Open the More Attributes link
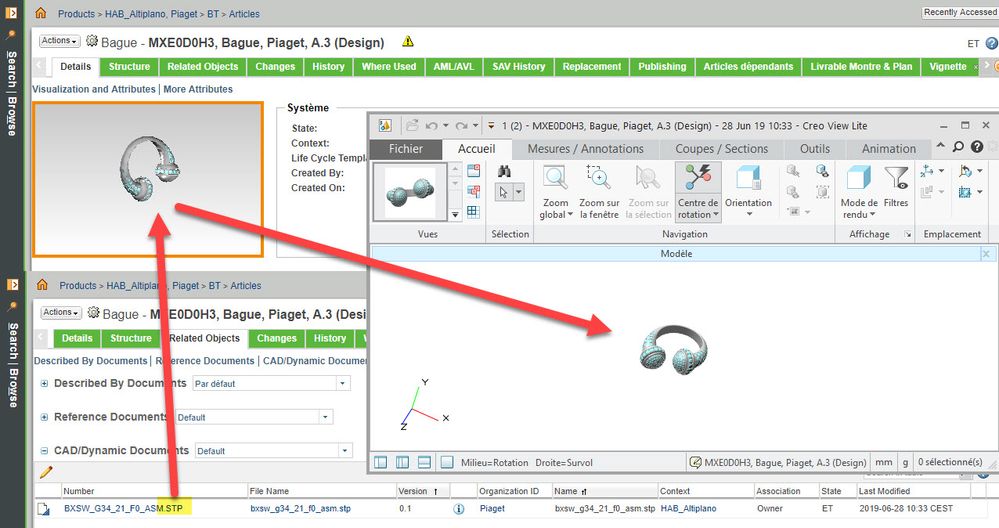The width and height of the screenshot is (999, 528). tap(198, 89)
